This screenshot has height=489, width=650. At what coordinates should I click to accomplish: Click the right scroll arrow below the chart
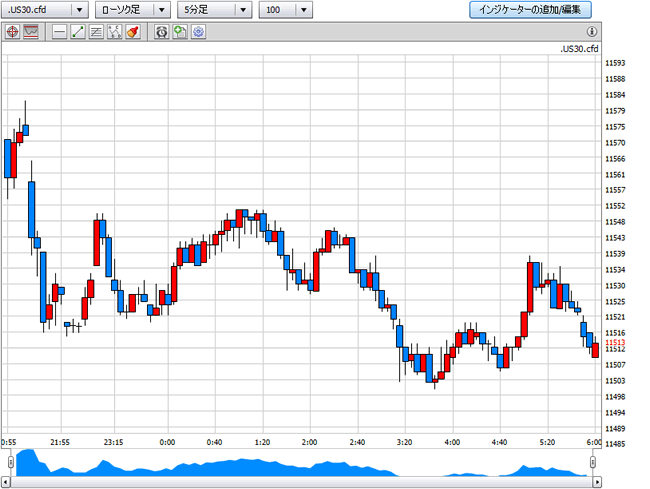click(597, 482)
